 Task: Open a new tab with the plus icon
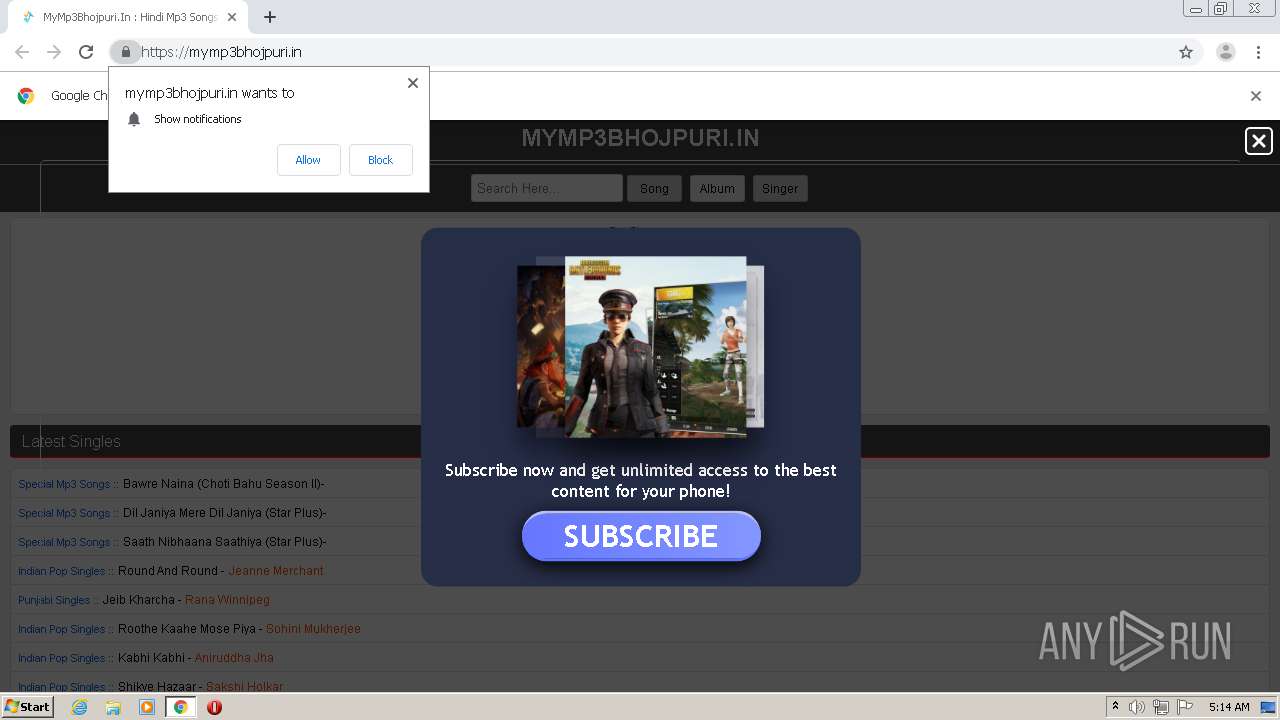pyautogui.click(x=270, y=17)
